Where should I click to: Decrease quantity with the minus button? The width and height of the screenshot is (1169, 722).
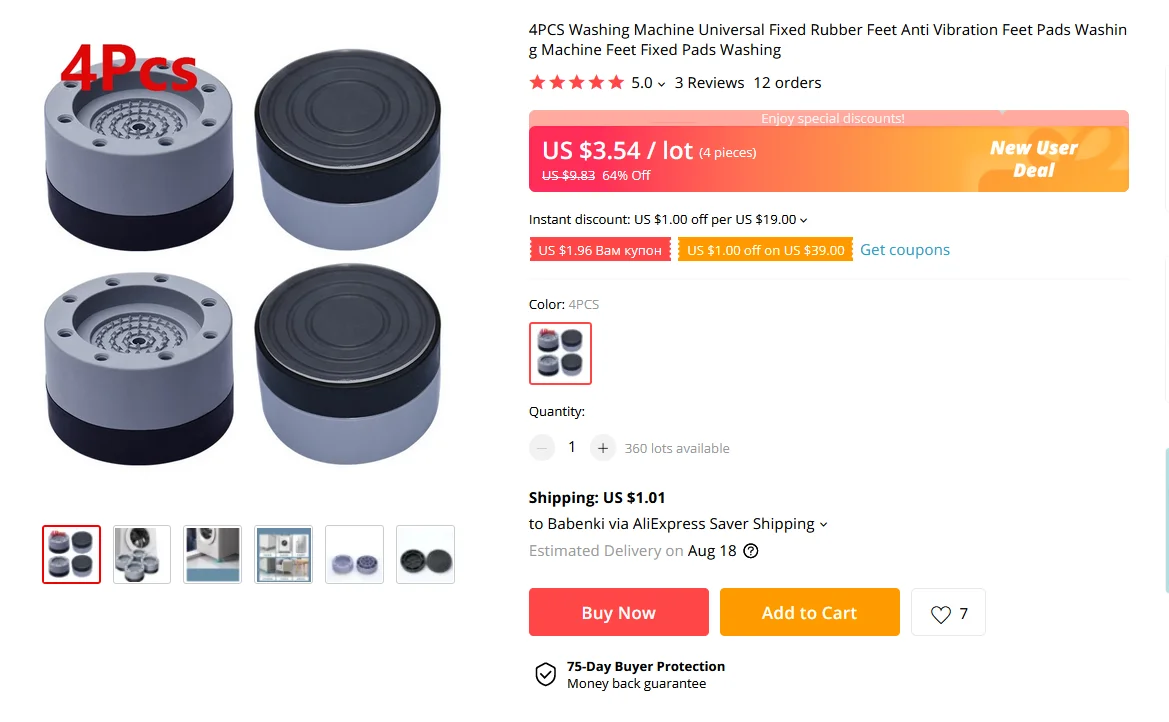pos(542,448)
